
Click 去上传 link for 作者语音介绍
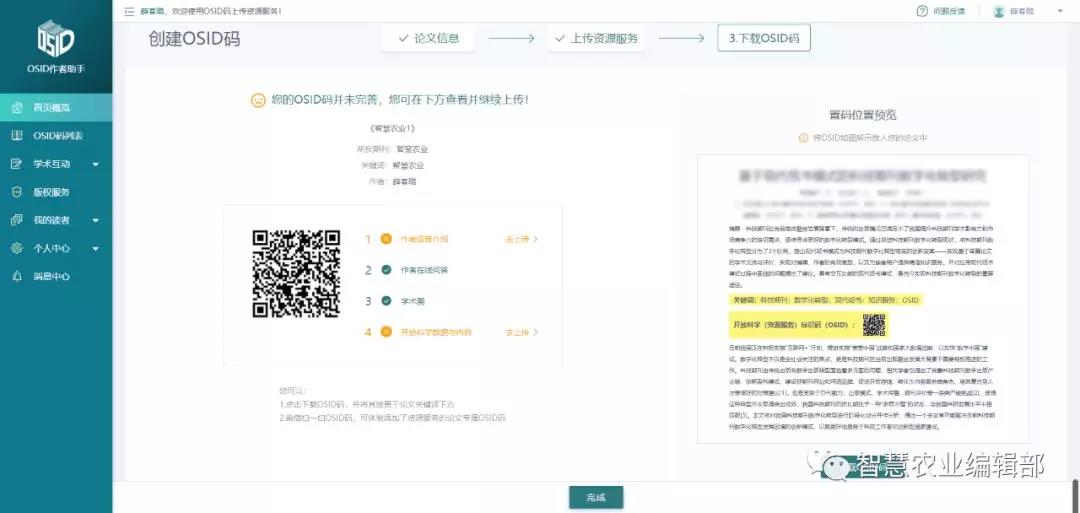521,240
